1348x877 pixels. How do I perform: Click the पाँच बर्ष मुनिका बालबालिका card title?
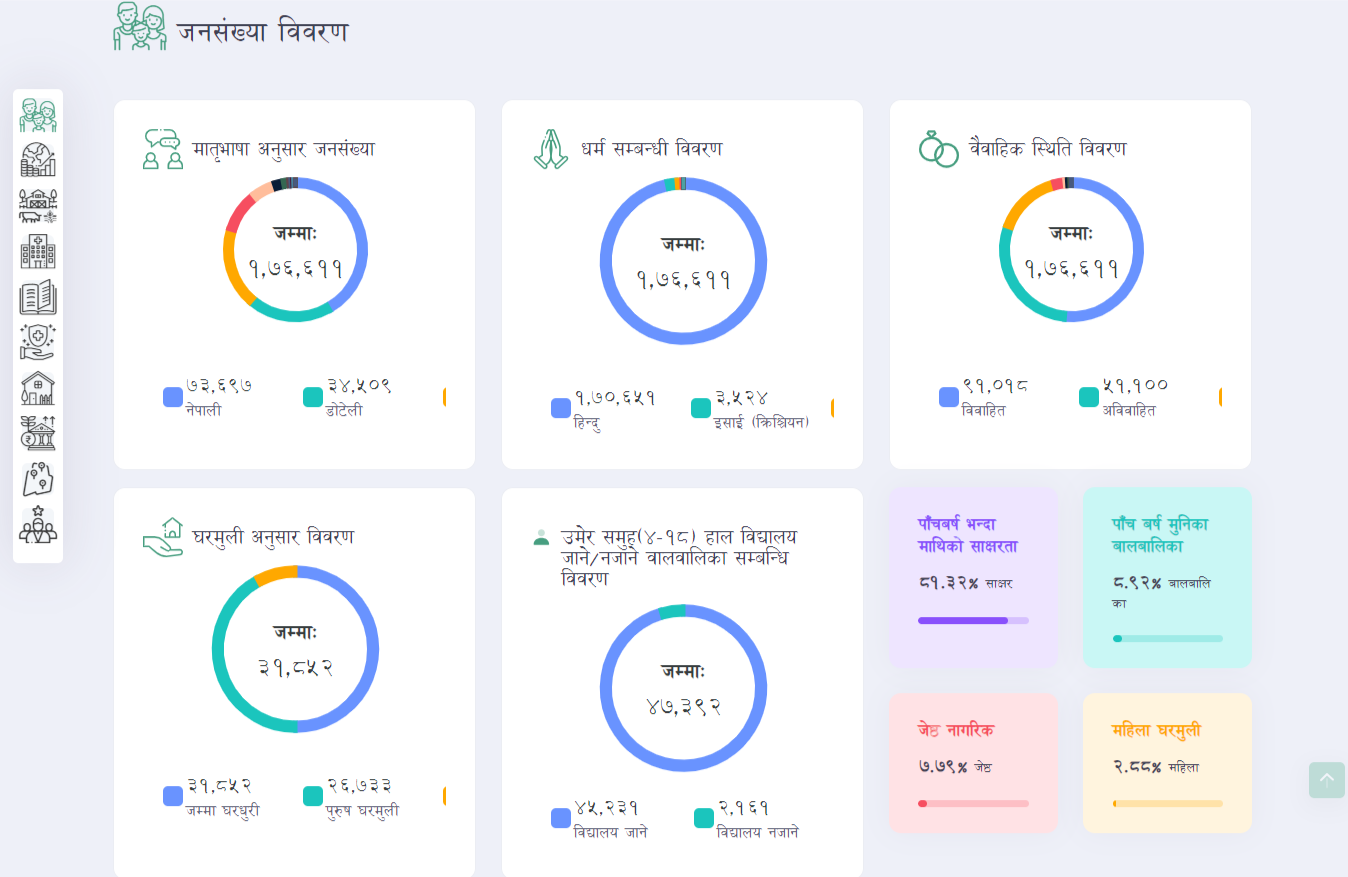click(1160, 535)
